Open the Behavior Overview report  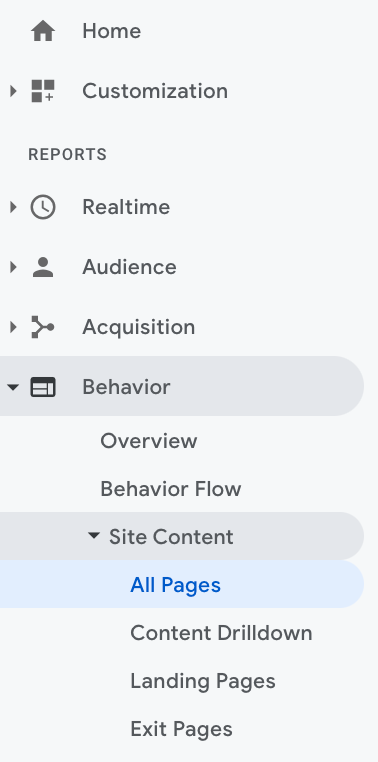coord(149,441)
